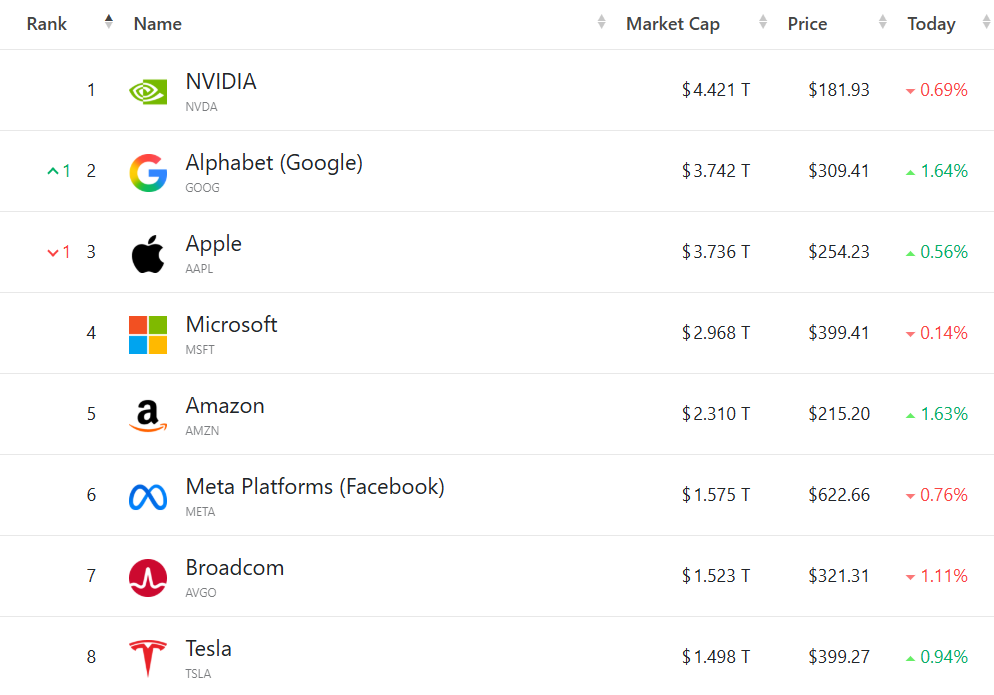Click the Apple logo icon
This screenshot has width=994, height=695.
(x=148, y=254)
